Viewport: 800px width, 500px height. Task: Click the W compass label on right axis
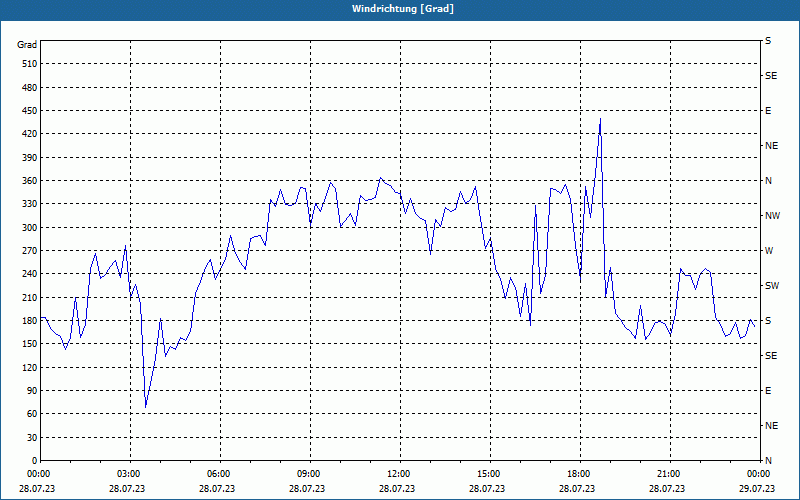(769, 251)
